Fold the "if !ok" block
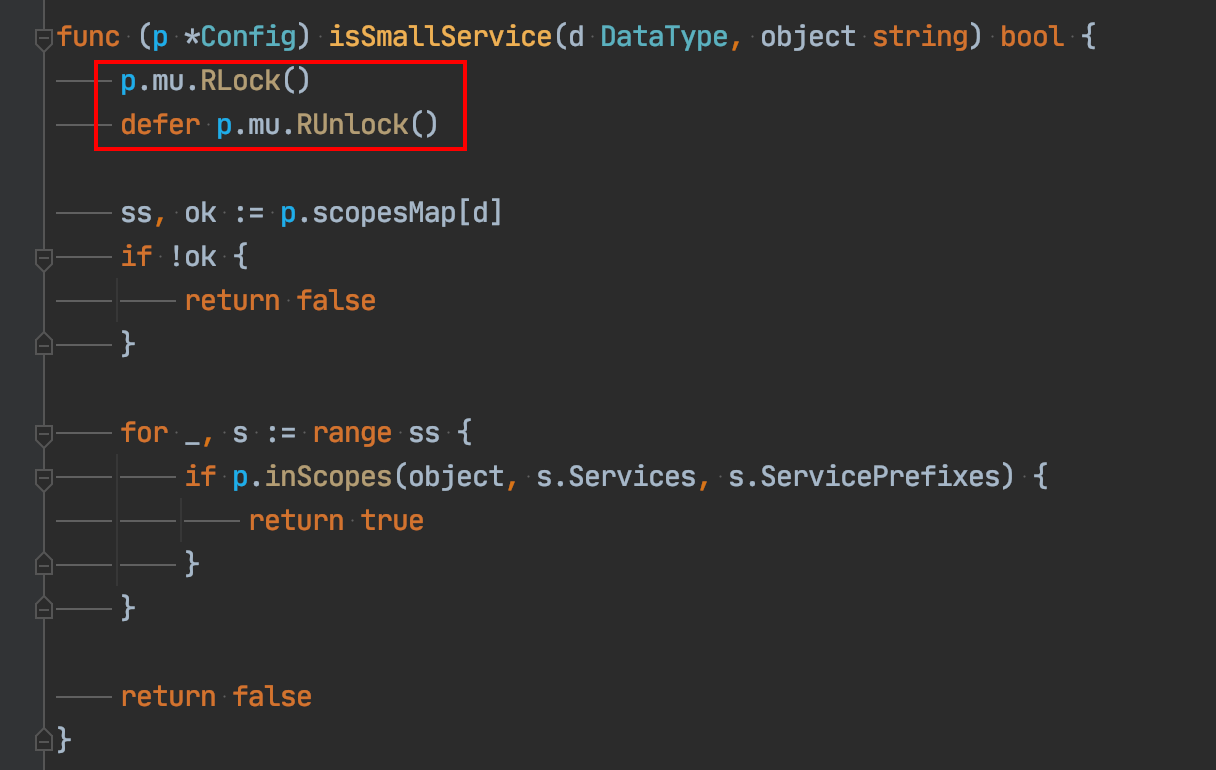Viewport: 1216px width, 770px height. (43, 258)
